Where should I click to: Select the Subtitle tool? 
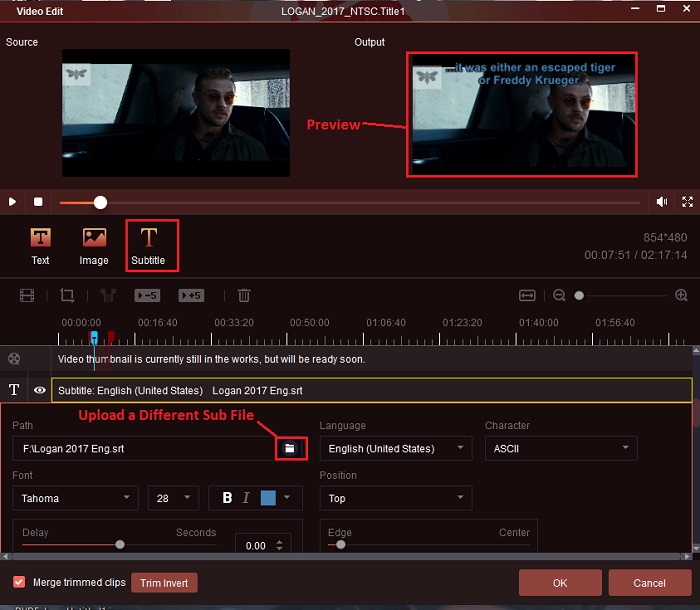click(x=148, y=246)
